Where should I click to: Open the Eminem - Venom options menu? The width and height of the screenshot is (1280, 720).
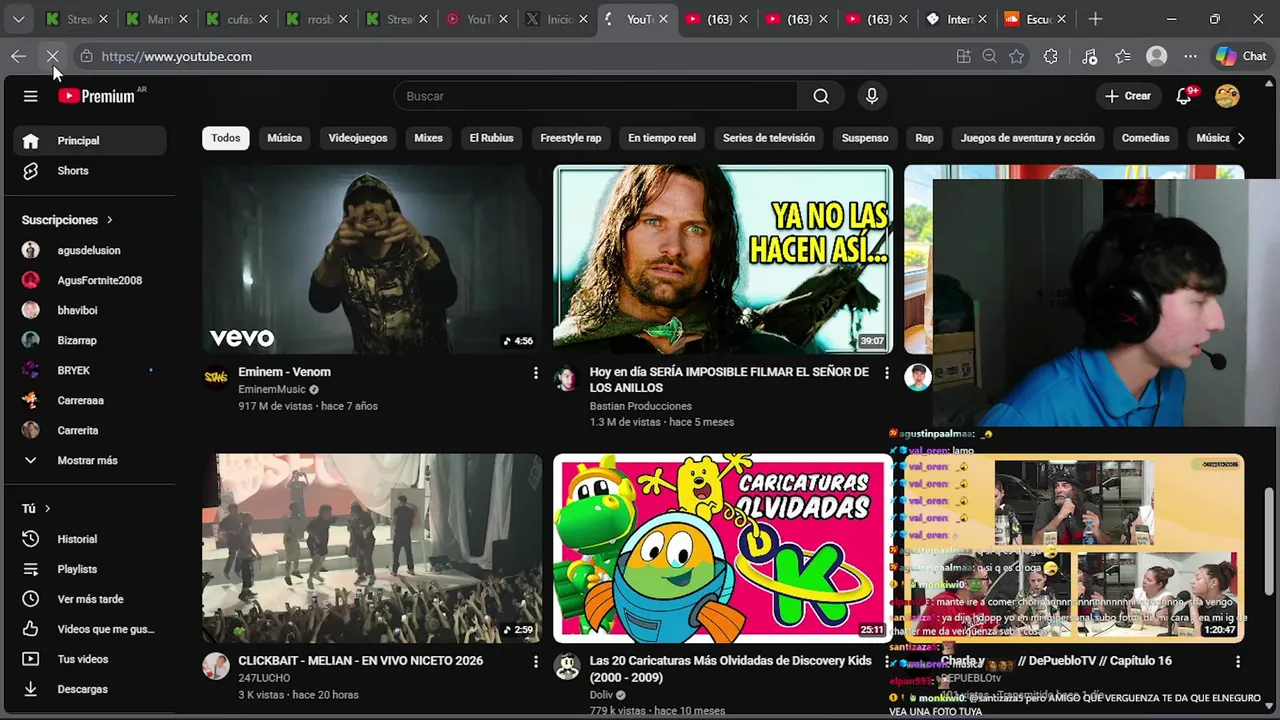coord(535,373)
